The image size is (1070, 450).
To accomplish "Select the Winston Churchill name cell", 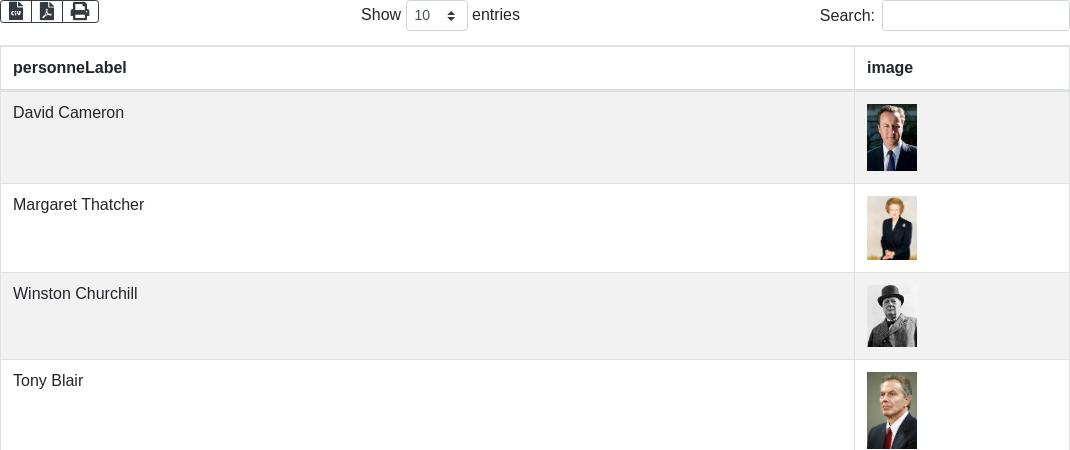I will 75,294.
